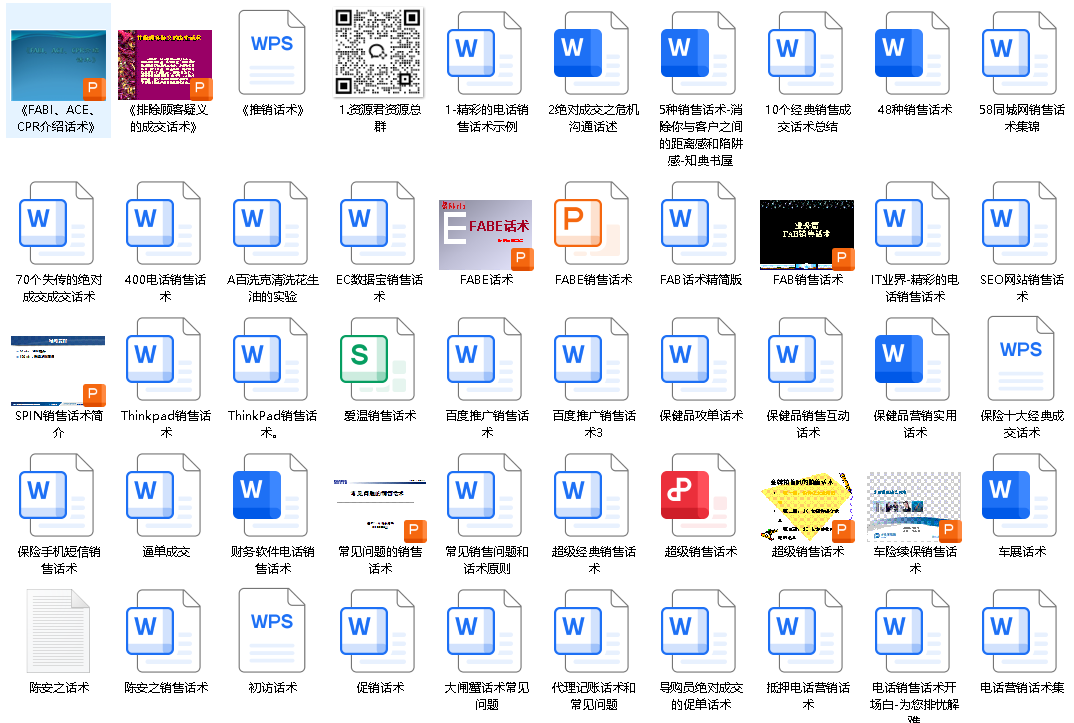Open the FAB话术精简版 Word document
Screen dimensions: 1074x723
699,223
